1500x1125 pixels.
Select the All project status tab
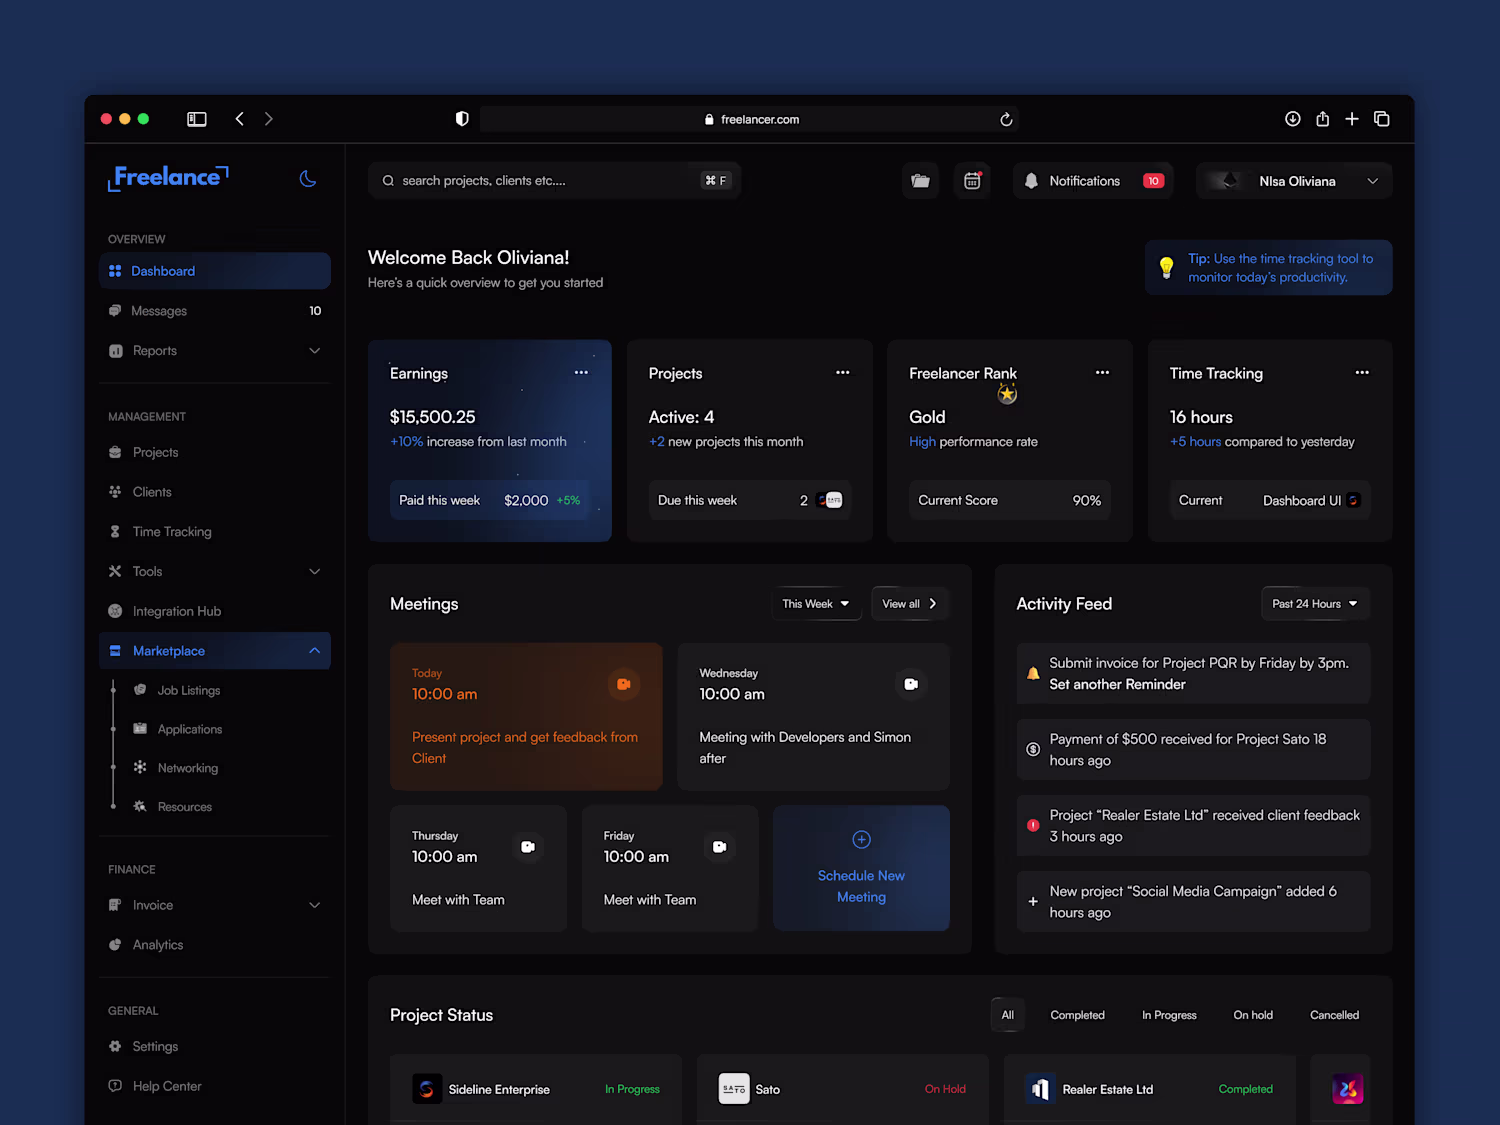pyautogui.click(x=1008, y=1015)
